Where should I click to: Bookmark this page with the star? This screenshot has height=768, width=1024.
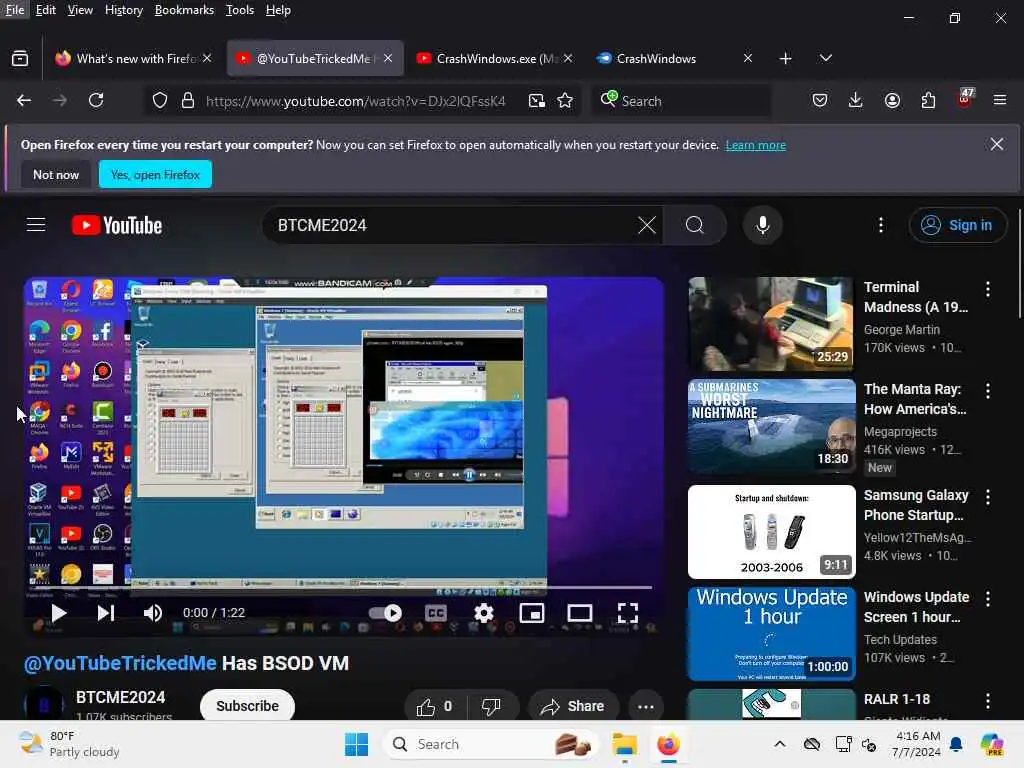pos(565,101)
